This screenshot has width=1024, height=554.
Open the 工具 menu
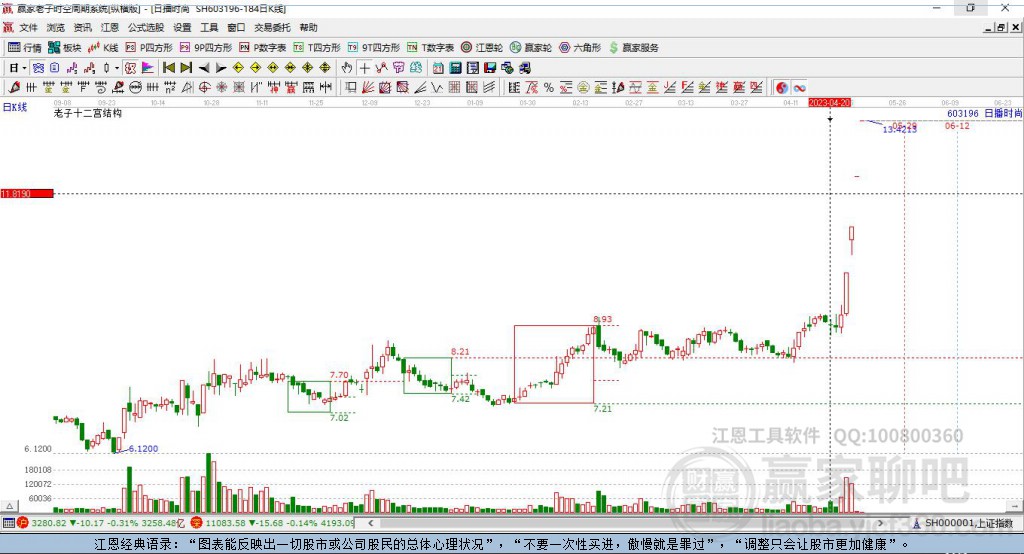(209, 27)
